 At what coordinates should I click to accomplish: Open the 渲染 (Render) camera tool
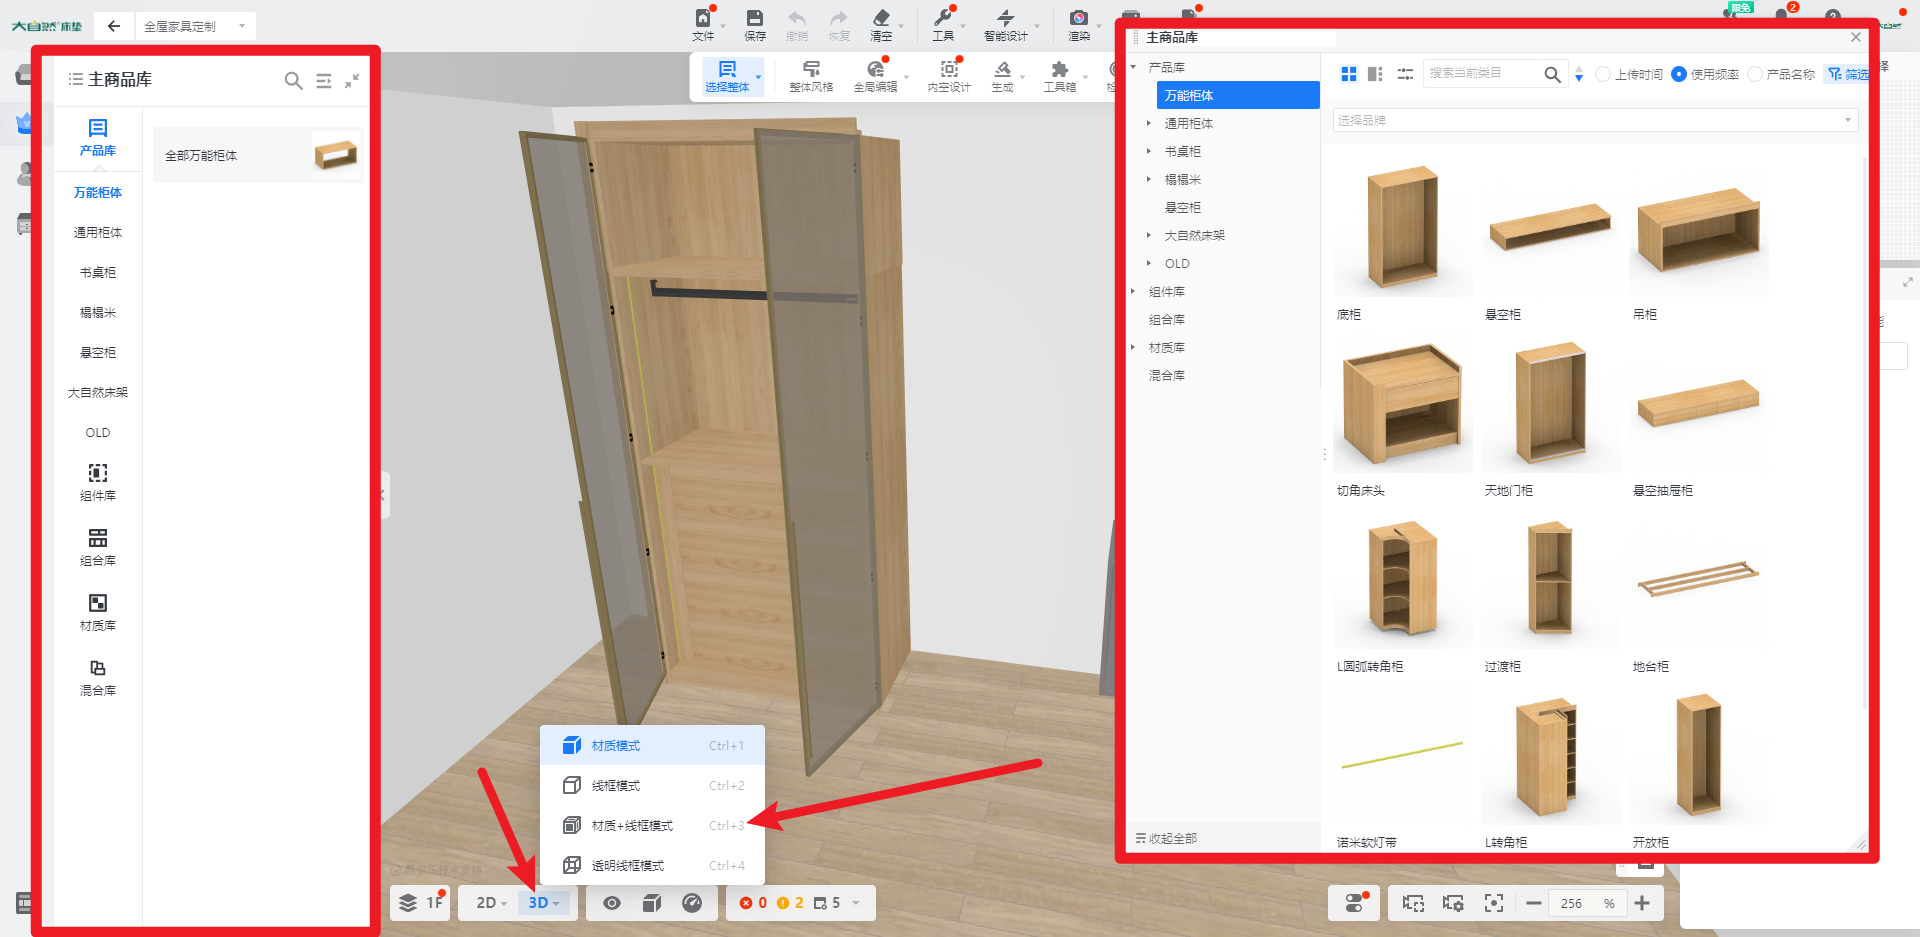point(1078,24)
